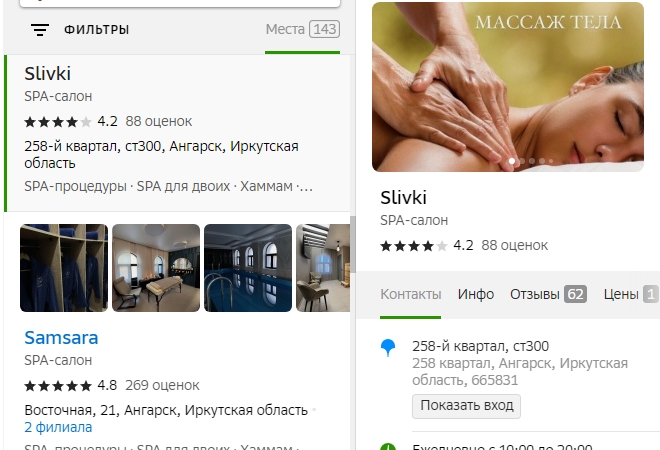Image resolution: width=660 pixels, height=450 pixels.
Task: Open the Отзывы reviews tab
Action: 548,294
